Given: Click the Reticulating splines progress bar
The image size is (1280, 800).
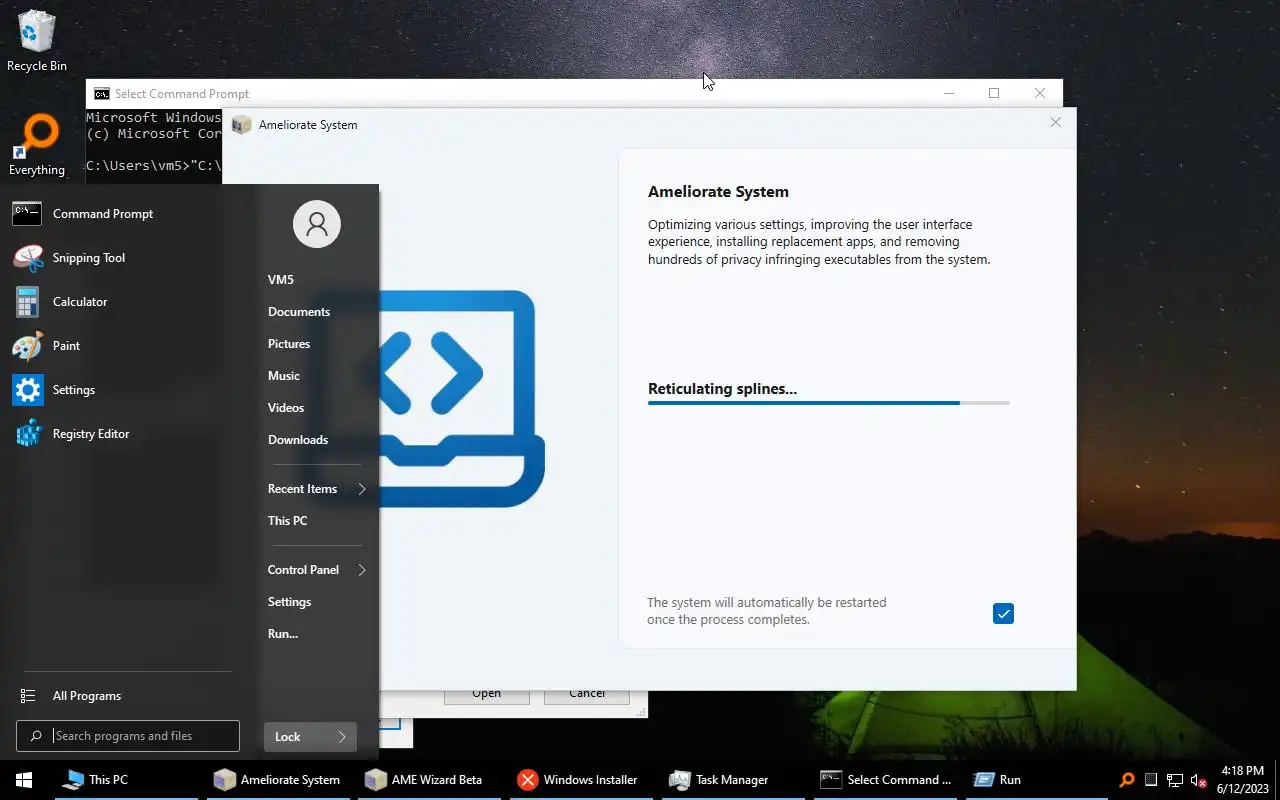Looking at the screenshot, I should coord(829,403).
